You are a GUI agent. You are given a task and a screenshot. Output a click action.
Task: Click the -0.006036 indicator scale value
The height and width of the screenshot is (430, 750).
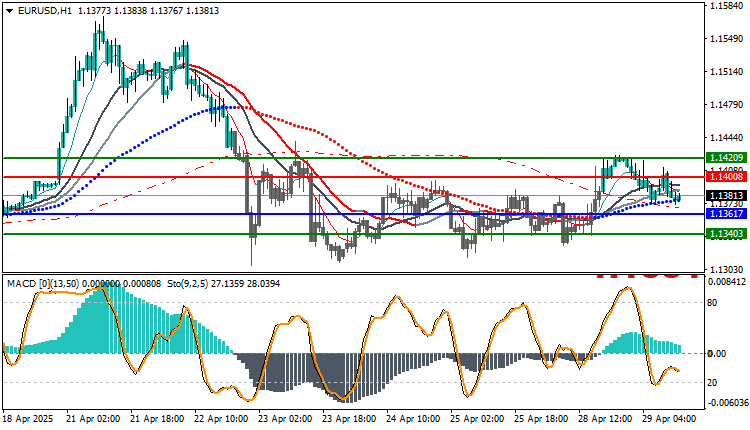click(x=726, y=403)
